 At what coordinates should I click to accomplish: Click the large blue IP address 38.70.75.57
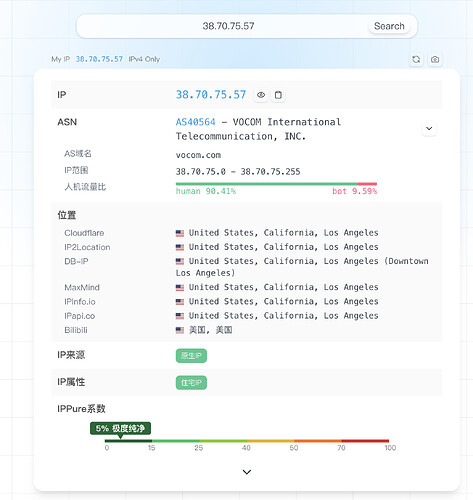click(x=211, y=95)
